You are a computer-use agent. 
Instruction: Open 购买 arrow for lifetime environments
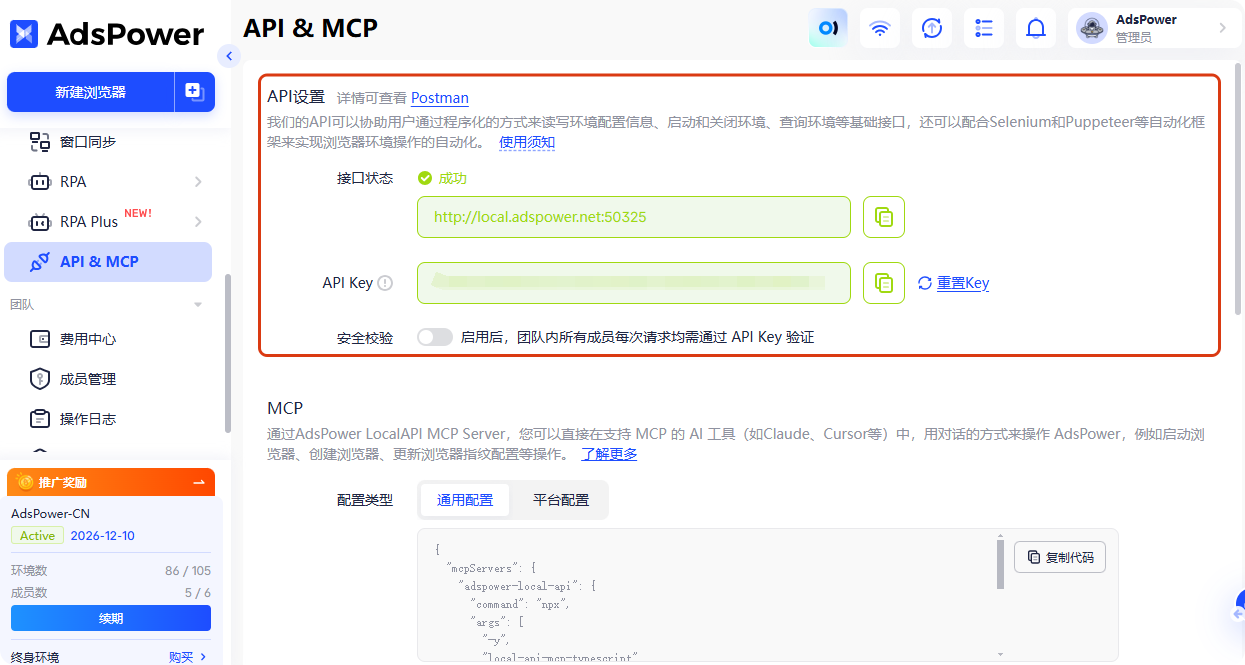point(204,657)
